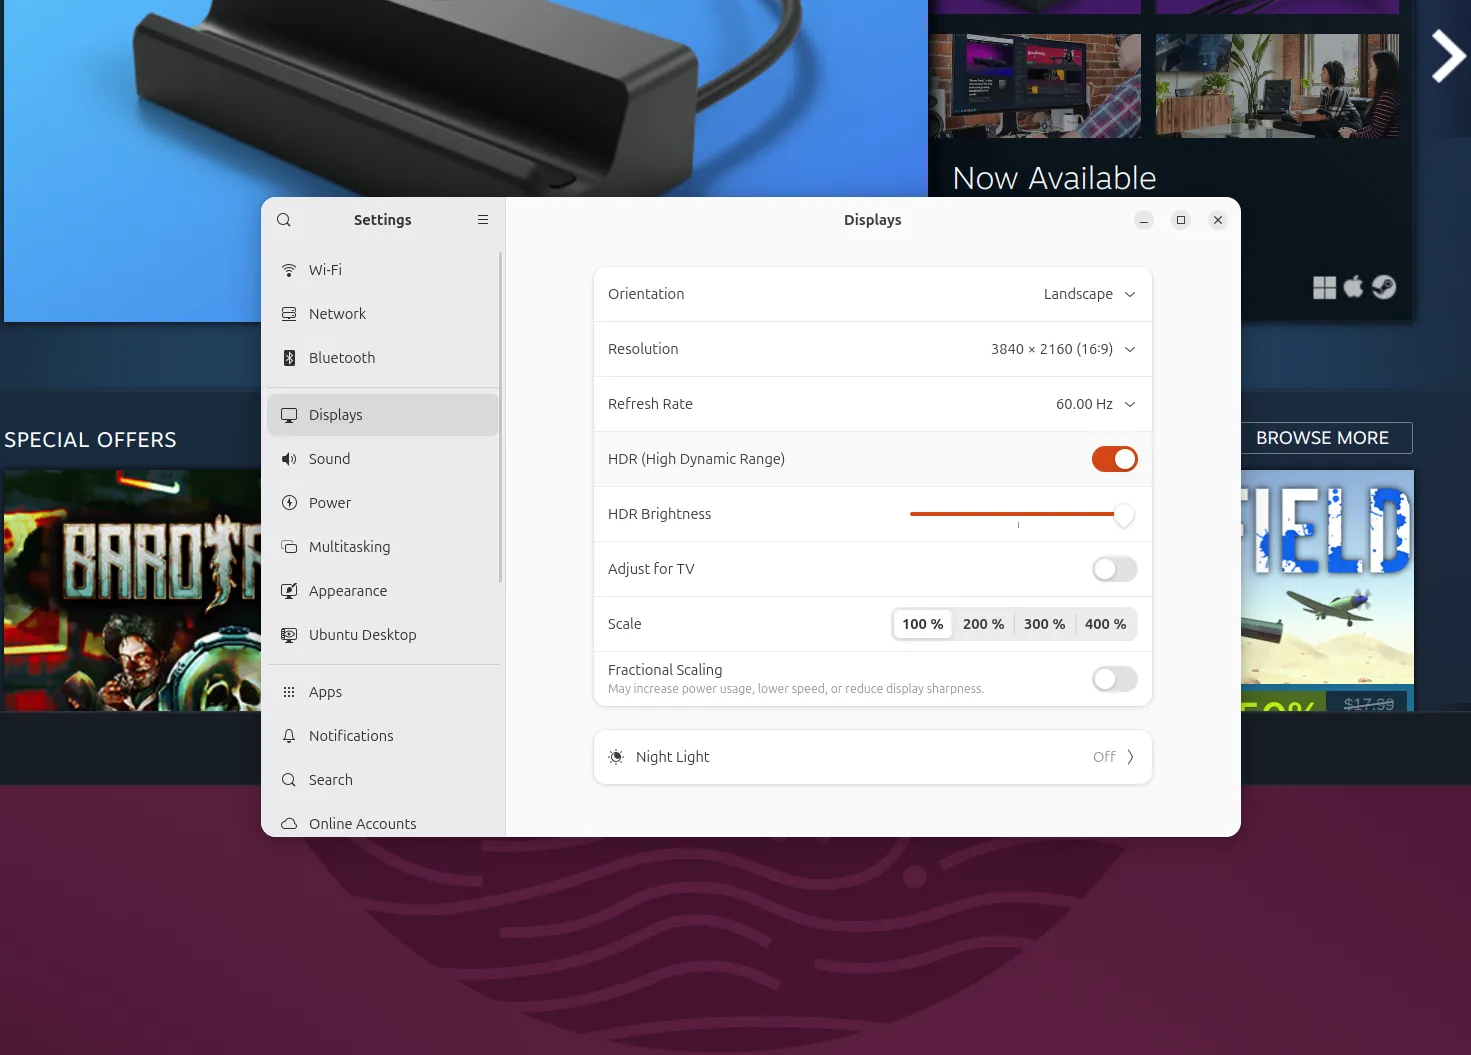This screenshot has width=1471, height=1055.
Task: Click the Power icon in sidebar
Action: click(289, 503)
